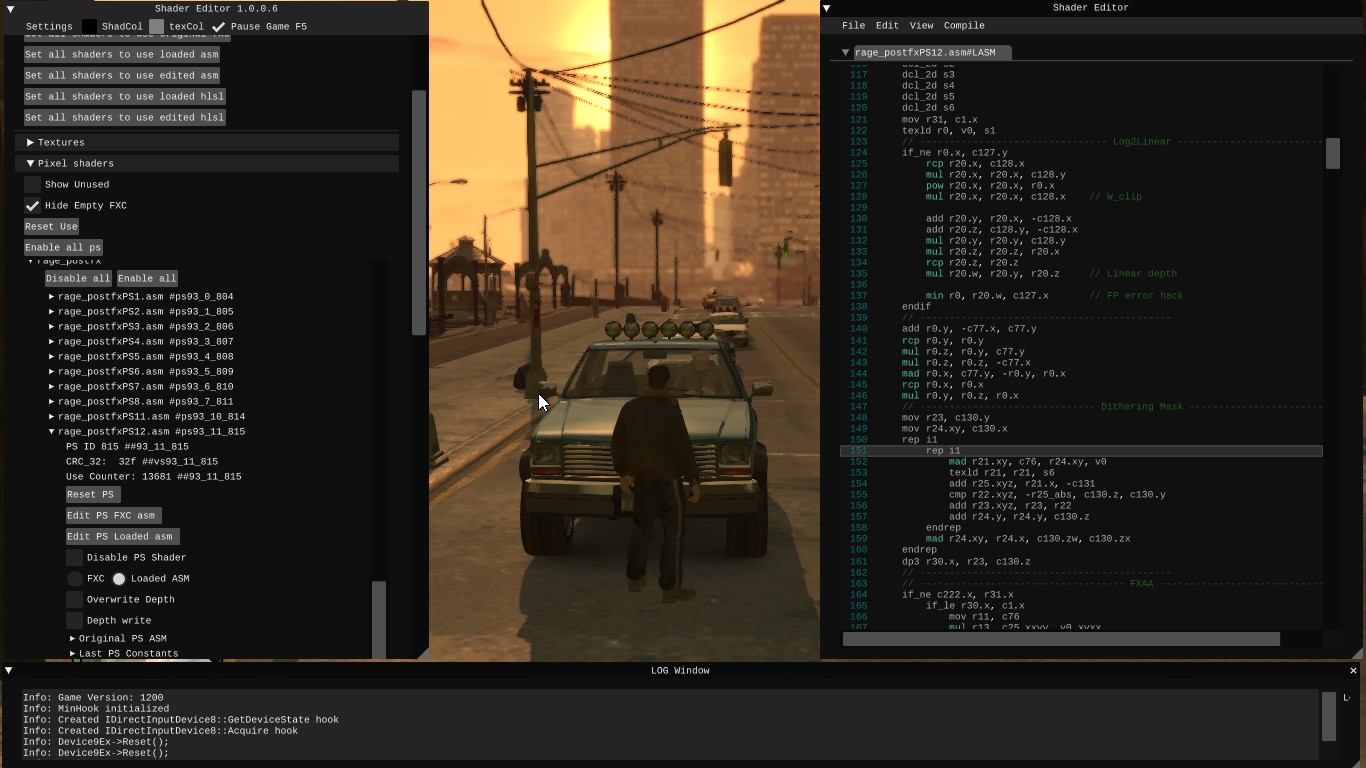Click the pixel shader list scrollbar thumb
This screenshot has height=768, width=1366.
379,620
